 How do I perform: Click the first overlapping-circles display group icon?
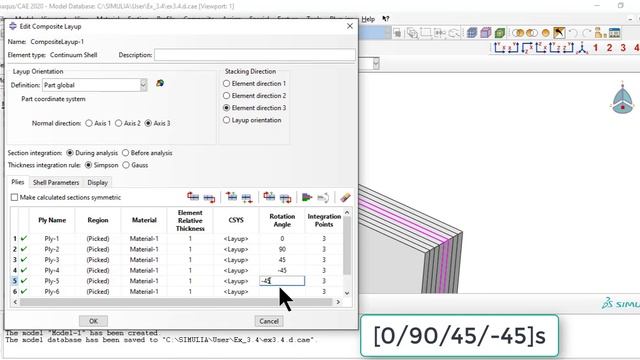[x=518, y=33]
